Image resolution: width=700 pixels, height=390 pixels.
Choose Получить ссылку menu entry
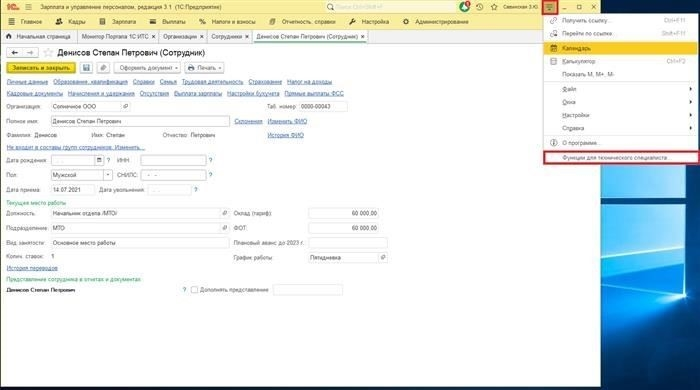point(621,21)
